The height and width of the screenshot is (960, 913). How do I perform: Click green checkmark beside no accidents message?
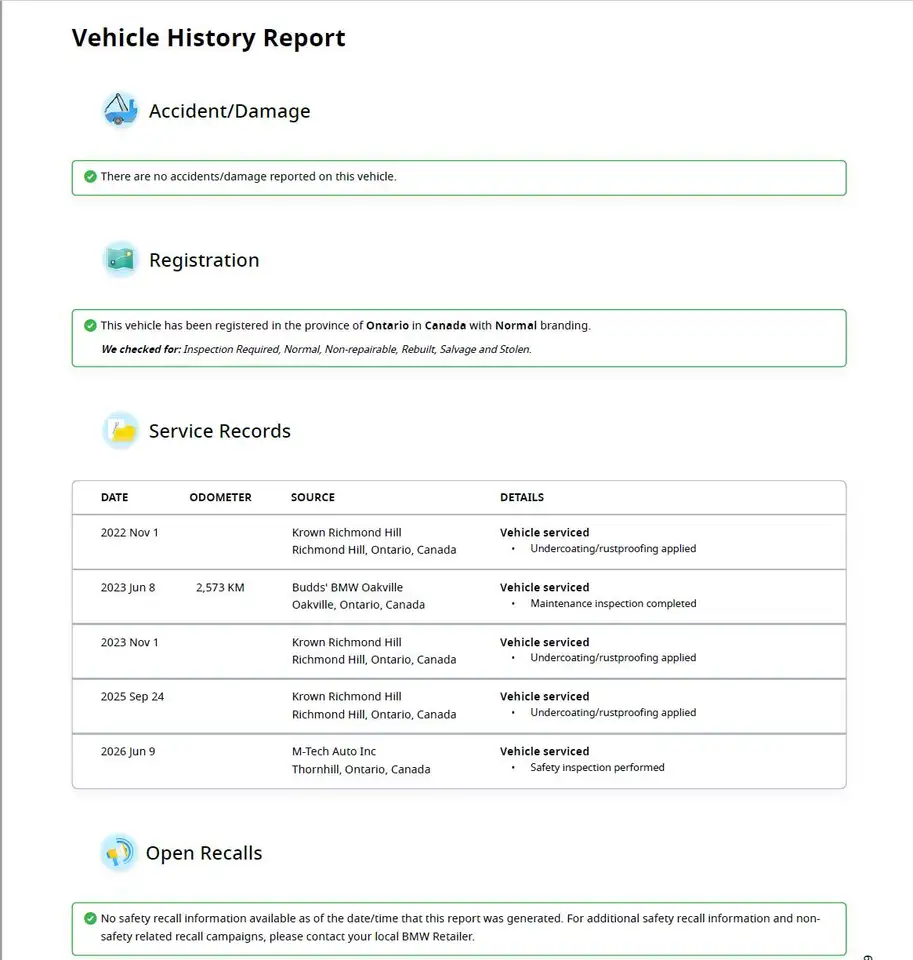click(90, 176)
